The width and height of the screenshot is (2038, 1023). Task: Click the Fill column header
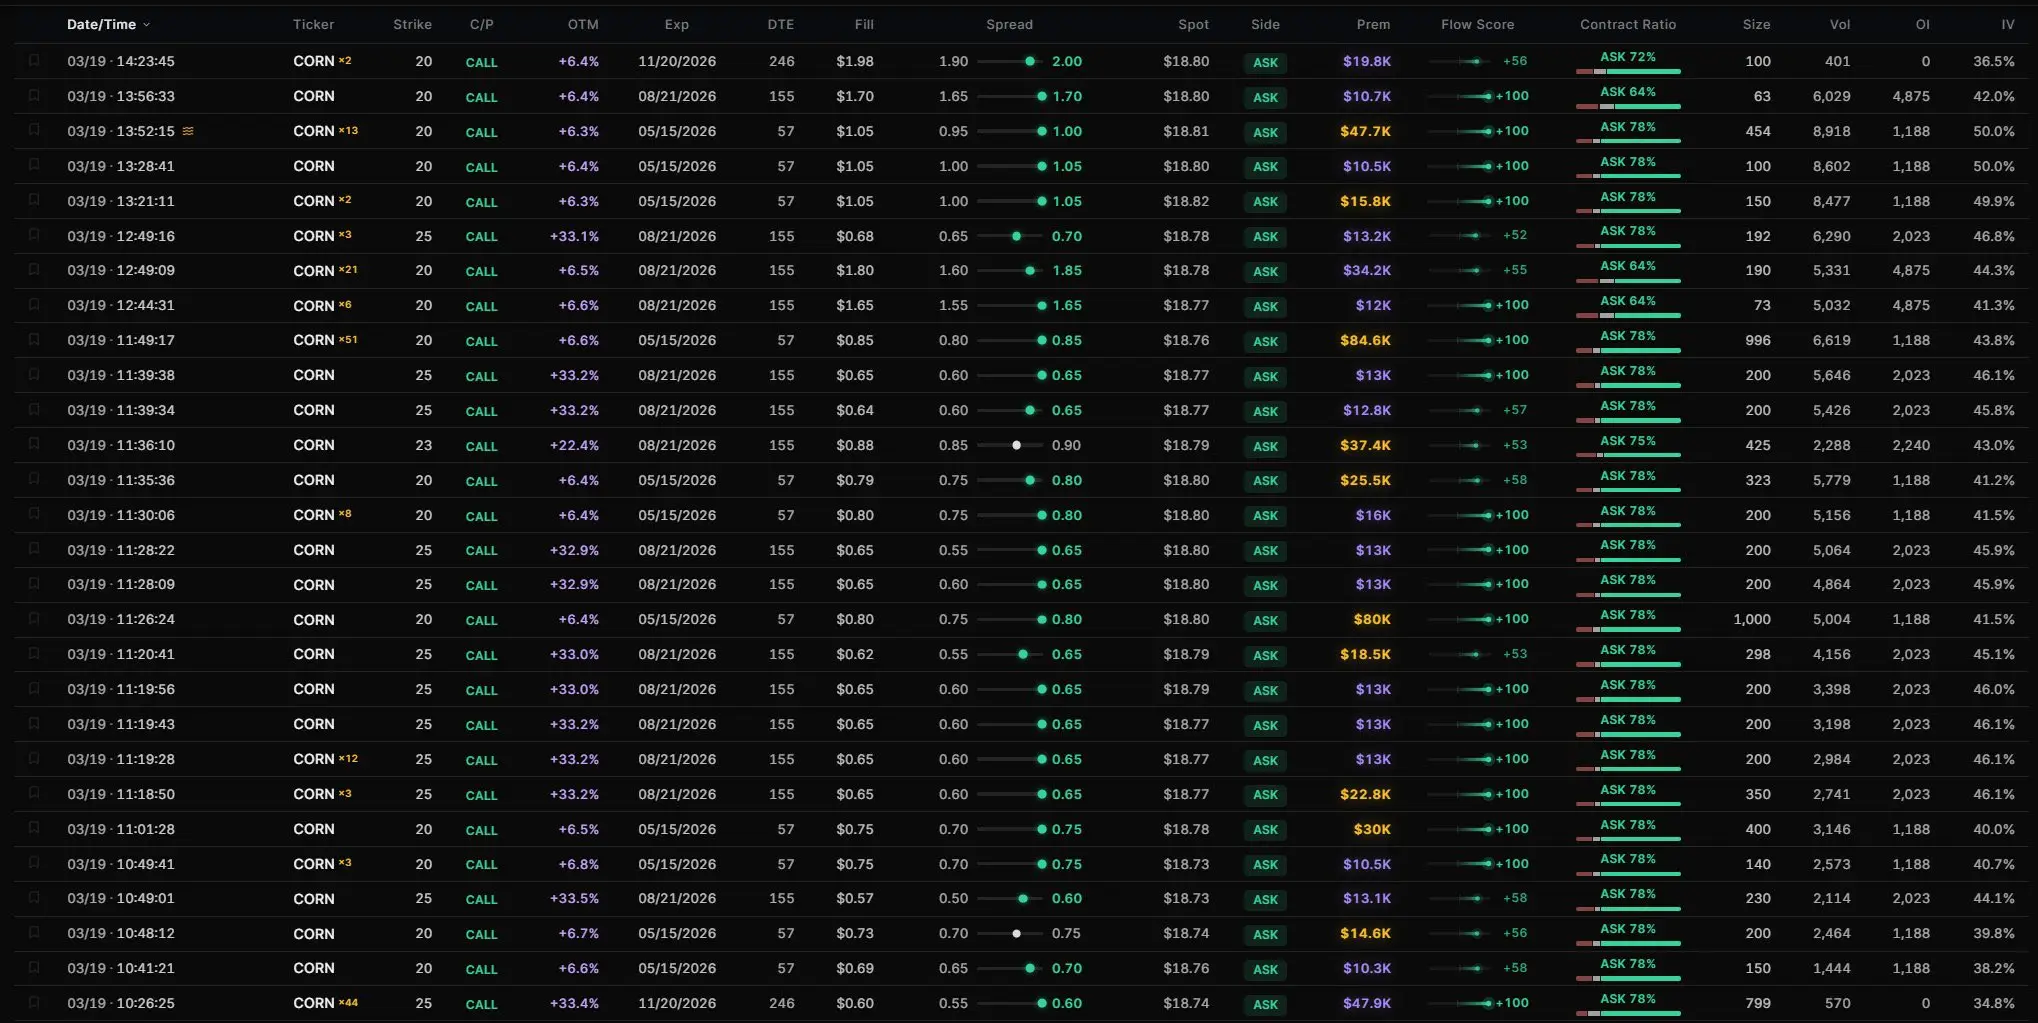[864, 24]
